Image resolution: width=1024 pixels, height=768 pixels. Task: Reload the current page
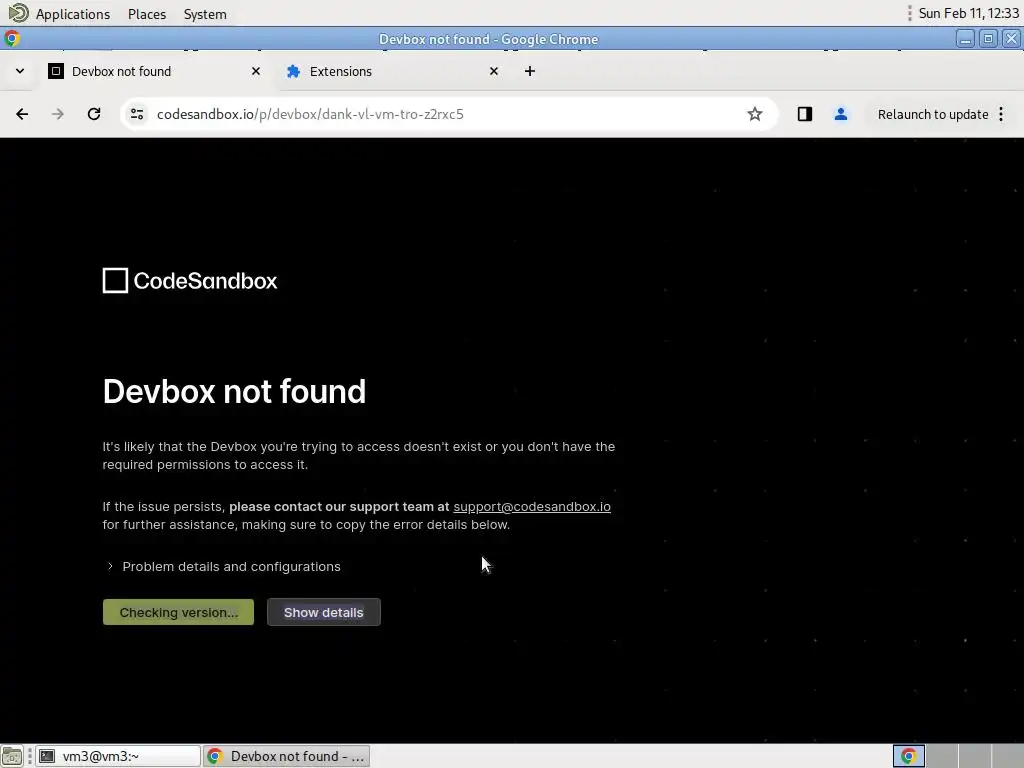click(x=94, y=114)
